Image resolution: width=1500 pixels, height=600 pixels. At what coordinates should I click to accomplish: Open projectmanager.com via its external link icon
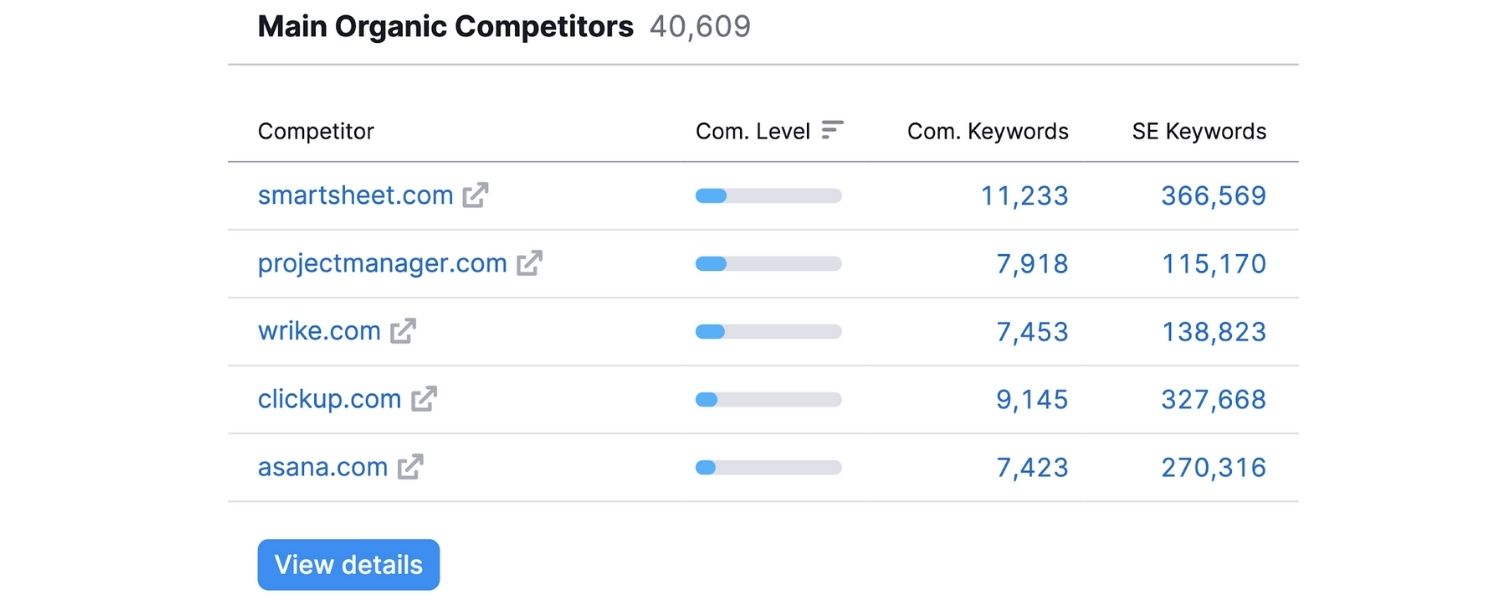[x=530, y=263]
